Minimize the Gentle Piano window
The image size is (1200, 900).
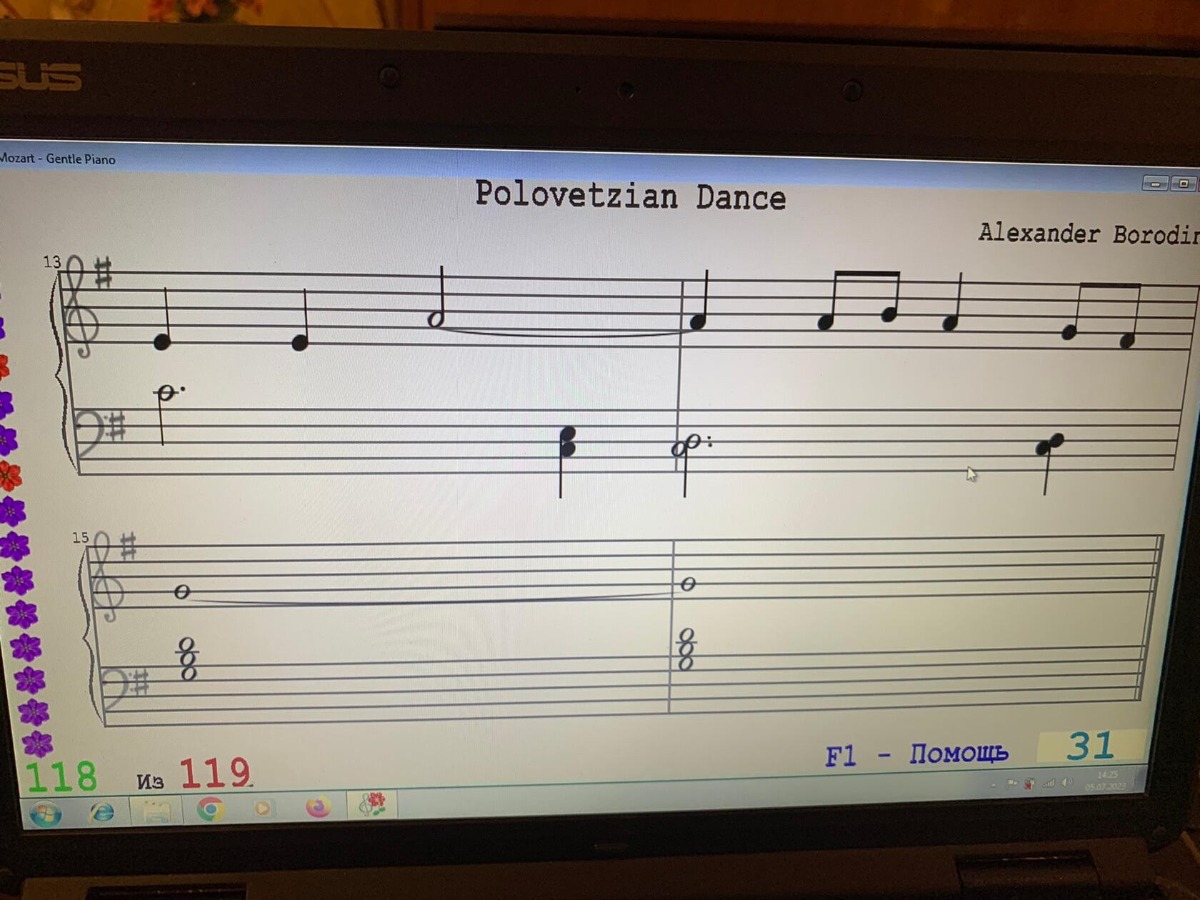[1156, 184]
